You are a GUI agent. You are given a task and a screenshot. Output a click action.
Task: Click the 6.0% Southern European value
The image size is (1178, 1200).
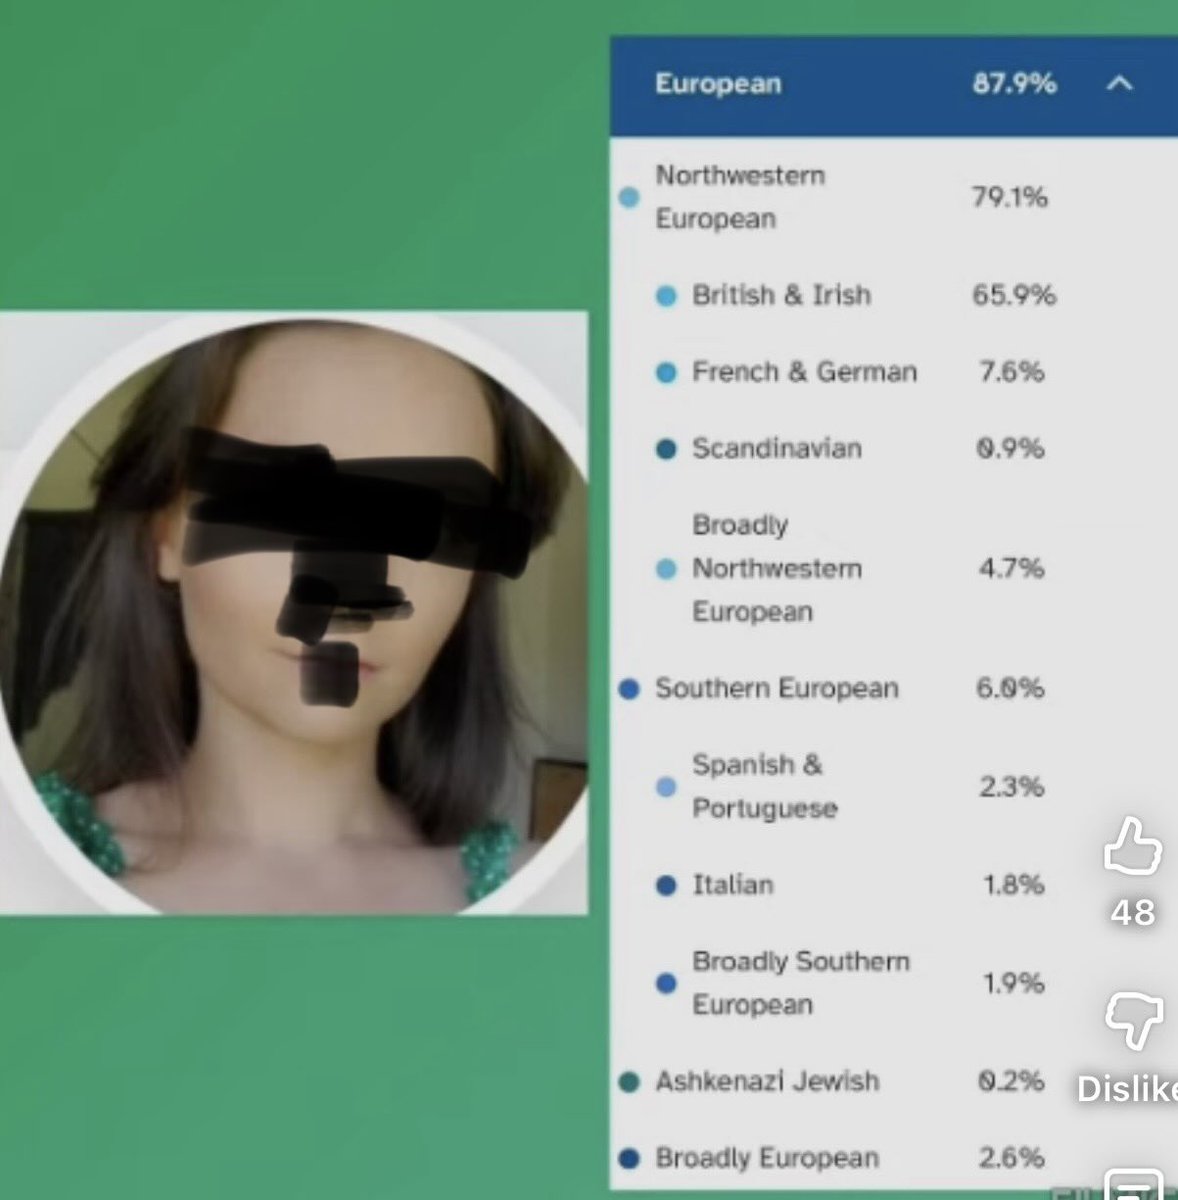pyautogui.click(x=1010, y=688)
